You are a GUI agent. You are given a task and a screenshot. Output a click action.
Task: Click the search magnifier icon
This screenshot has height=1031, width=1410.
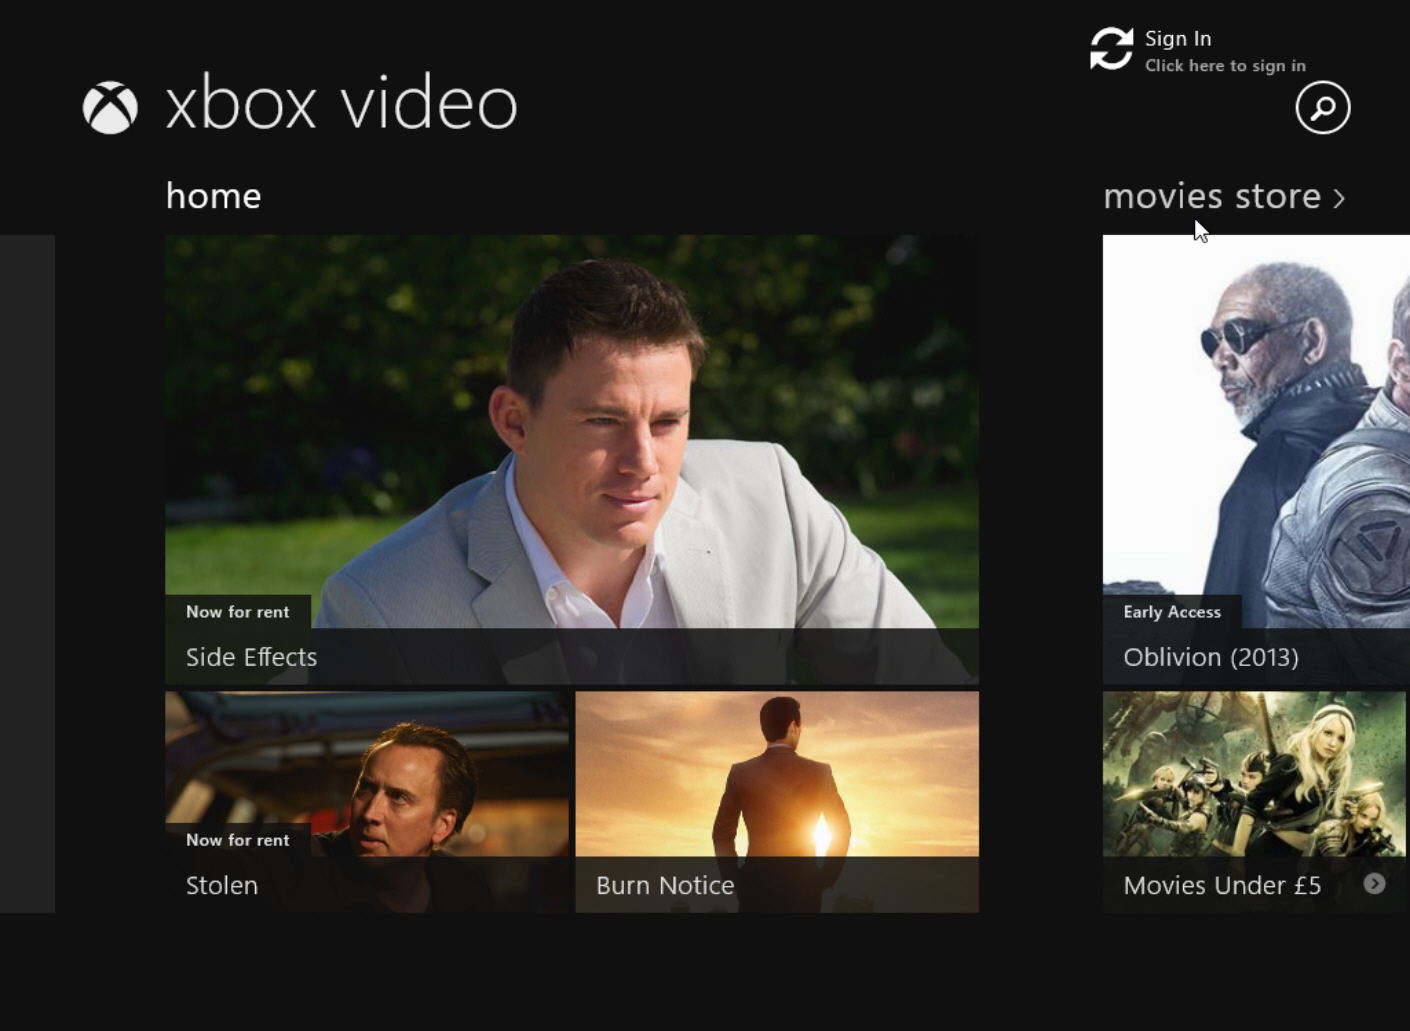pyautogui.click(x=1322, y=107)
